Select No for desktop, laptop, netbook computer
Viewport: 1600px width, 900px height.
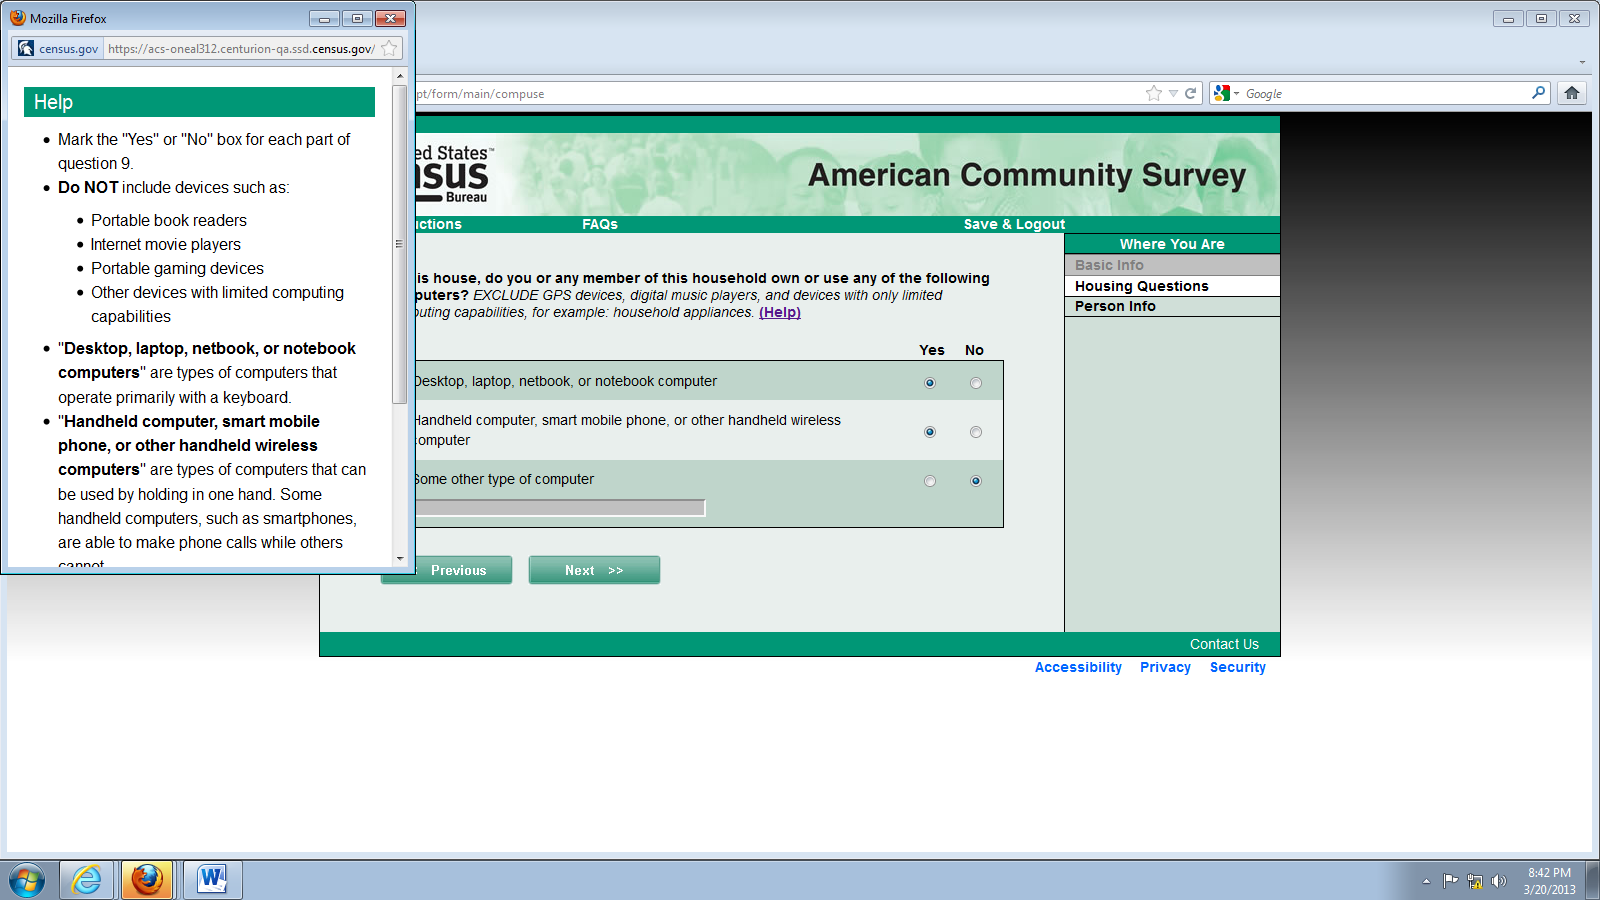pos(976,383)
